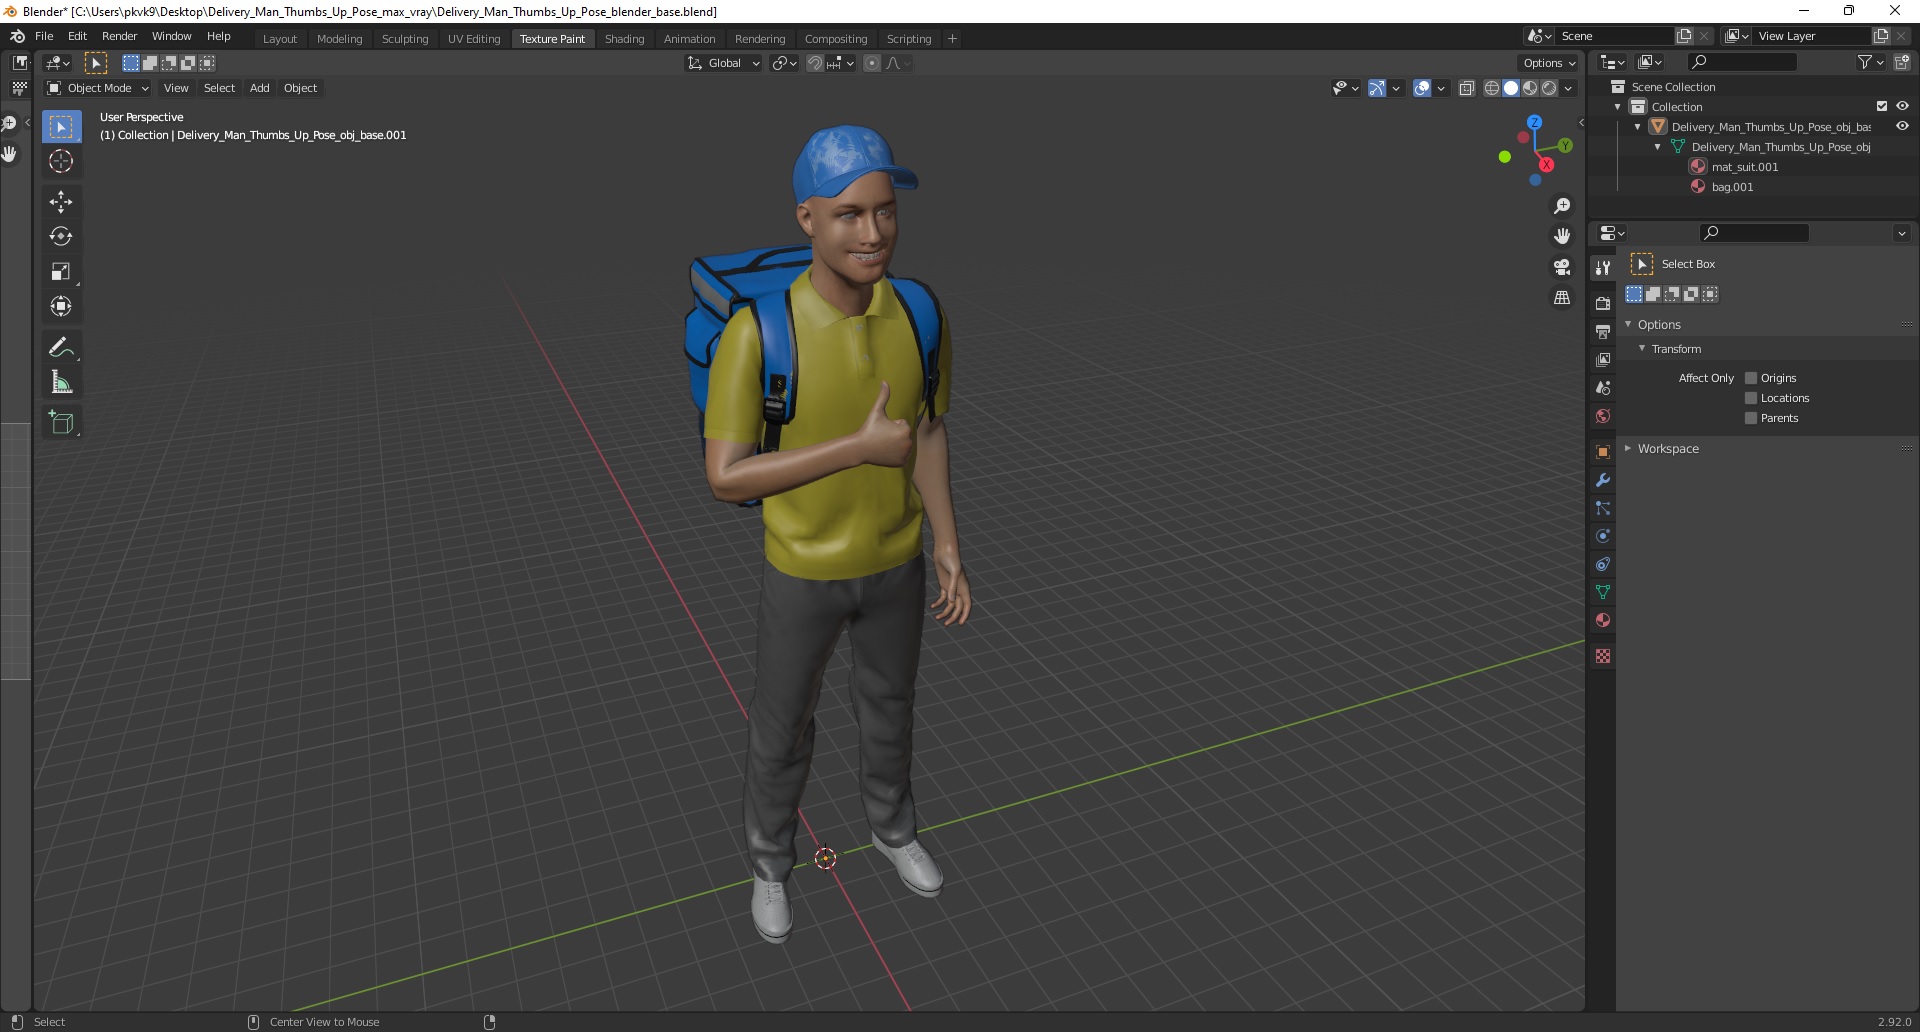This screenshot has width=1920, height=1032.
Task: Enable Affect Only Origins checkbox
Action: coord(1751,378)
